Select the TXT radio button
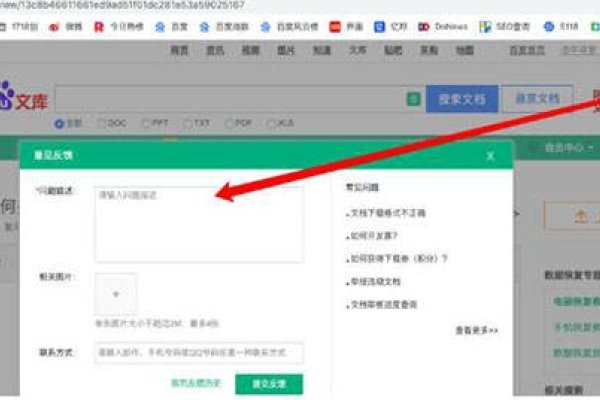The image size is (600, 400). click(188, 123)
